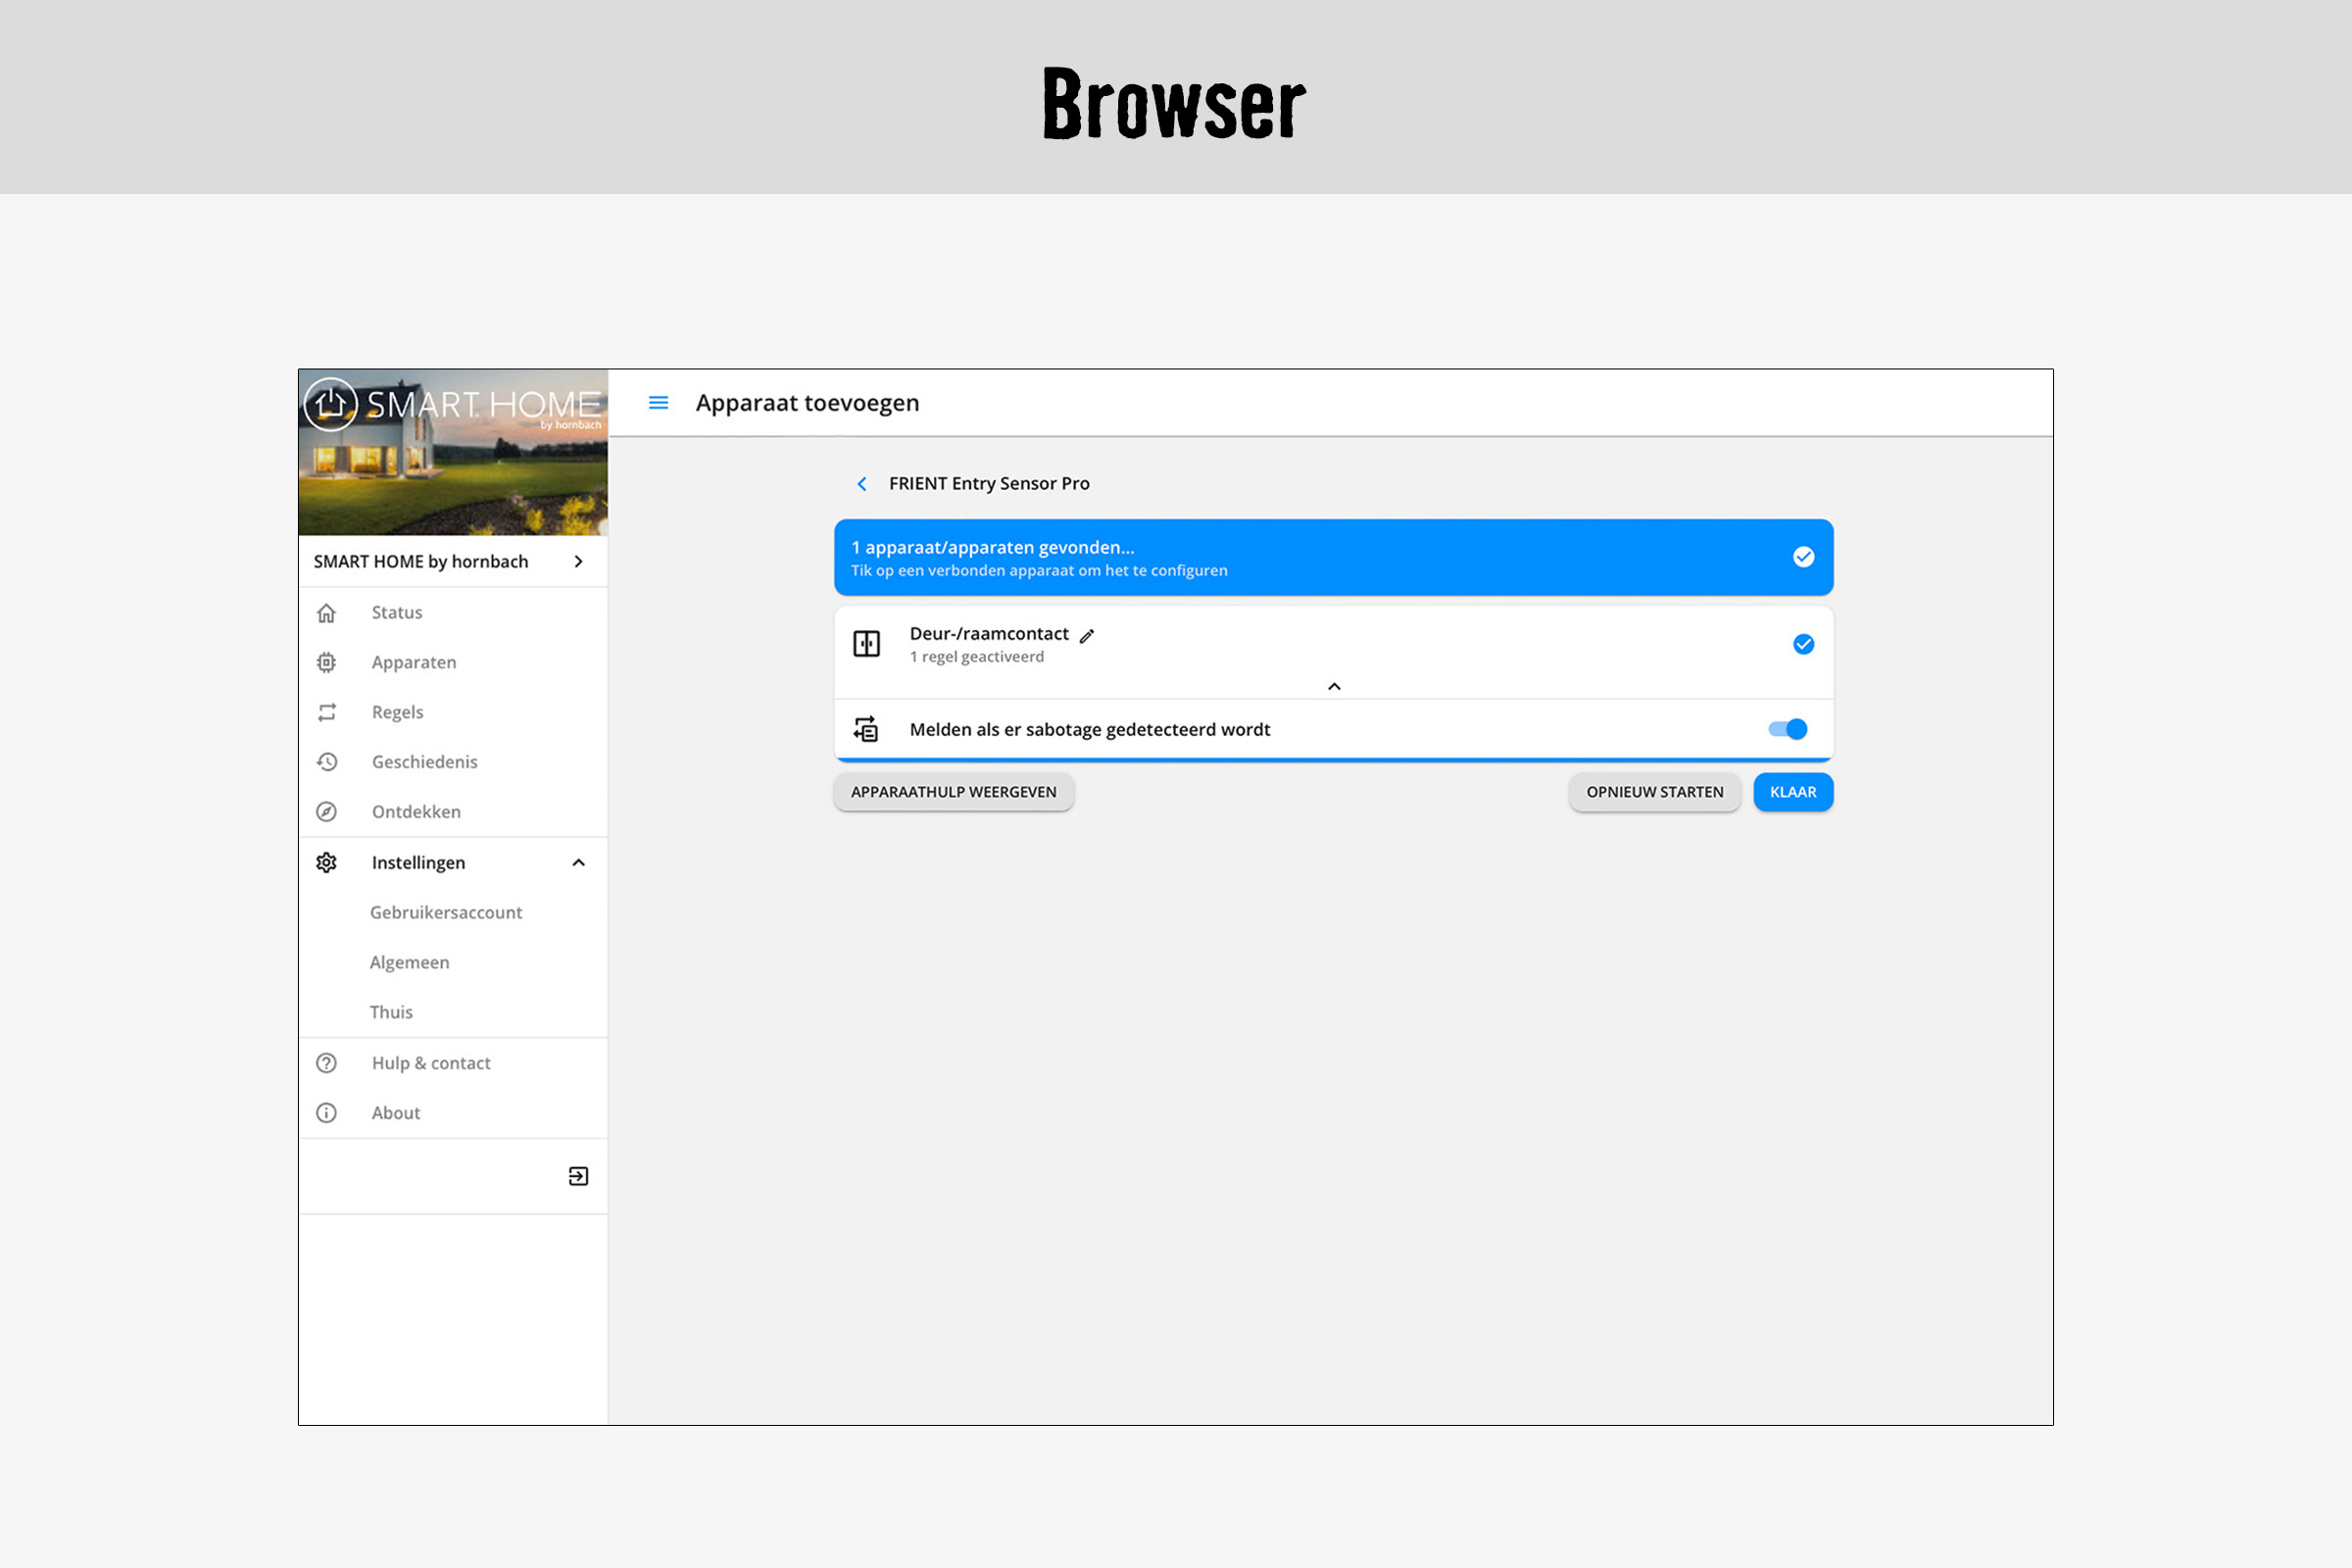The width and height of the screenshot is (2352, 1568).
Task: Click Opnieuw starten button
Action: click(x=1654, y=792)
